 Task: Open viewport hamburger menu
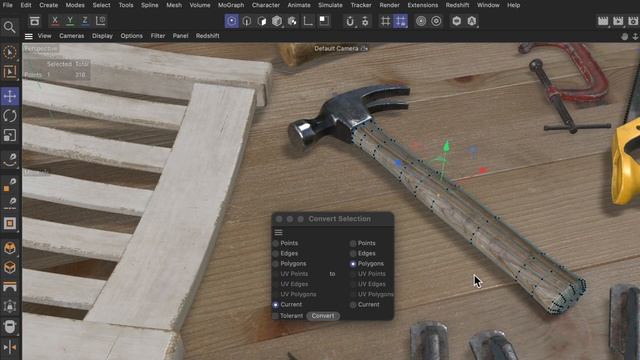[29, 36]
